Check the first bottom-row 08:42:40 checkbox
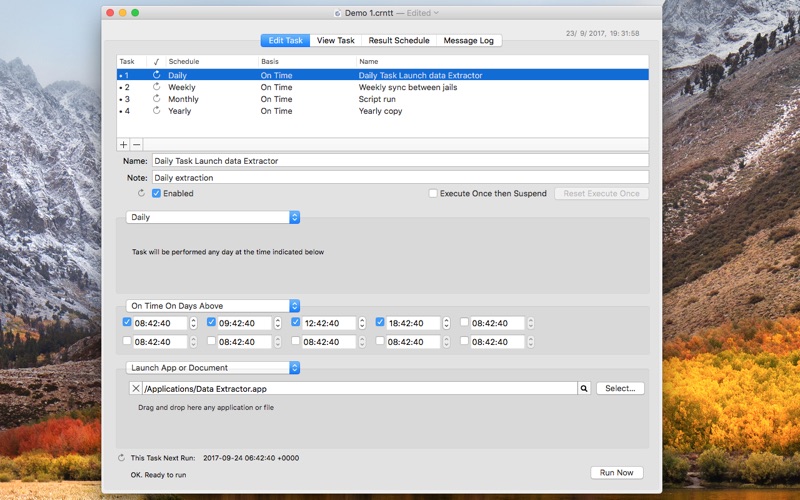The image size is (800, 500). coord(127,340)
